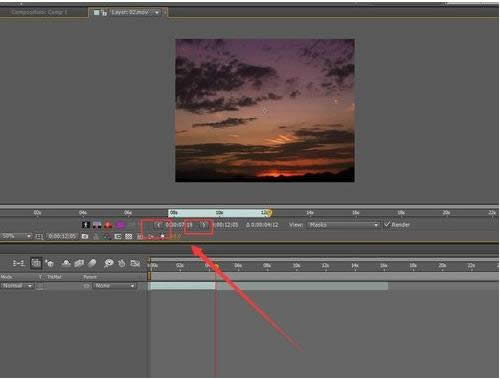This screenshot has height=379, width=500.
Task: Open the Graph Editor icon
Action: tap(135, 263)
